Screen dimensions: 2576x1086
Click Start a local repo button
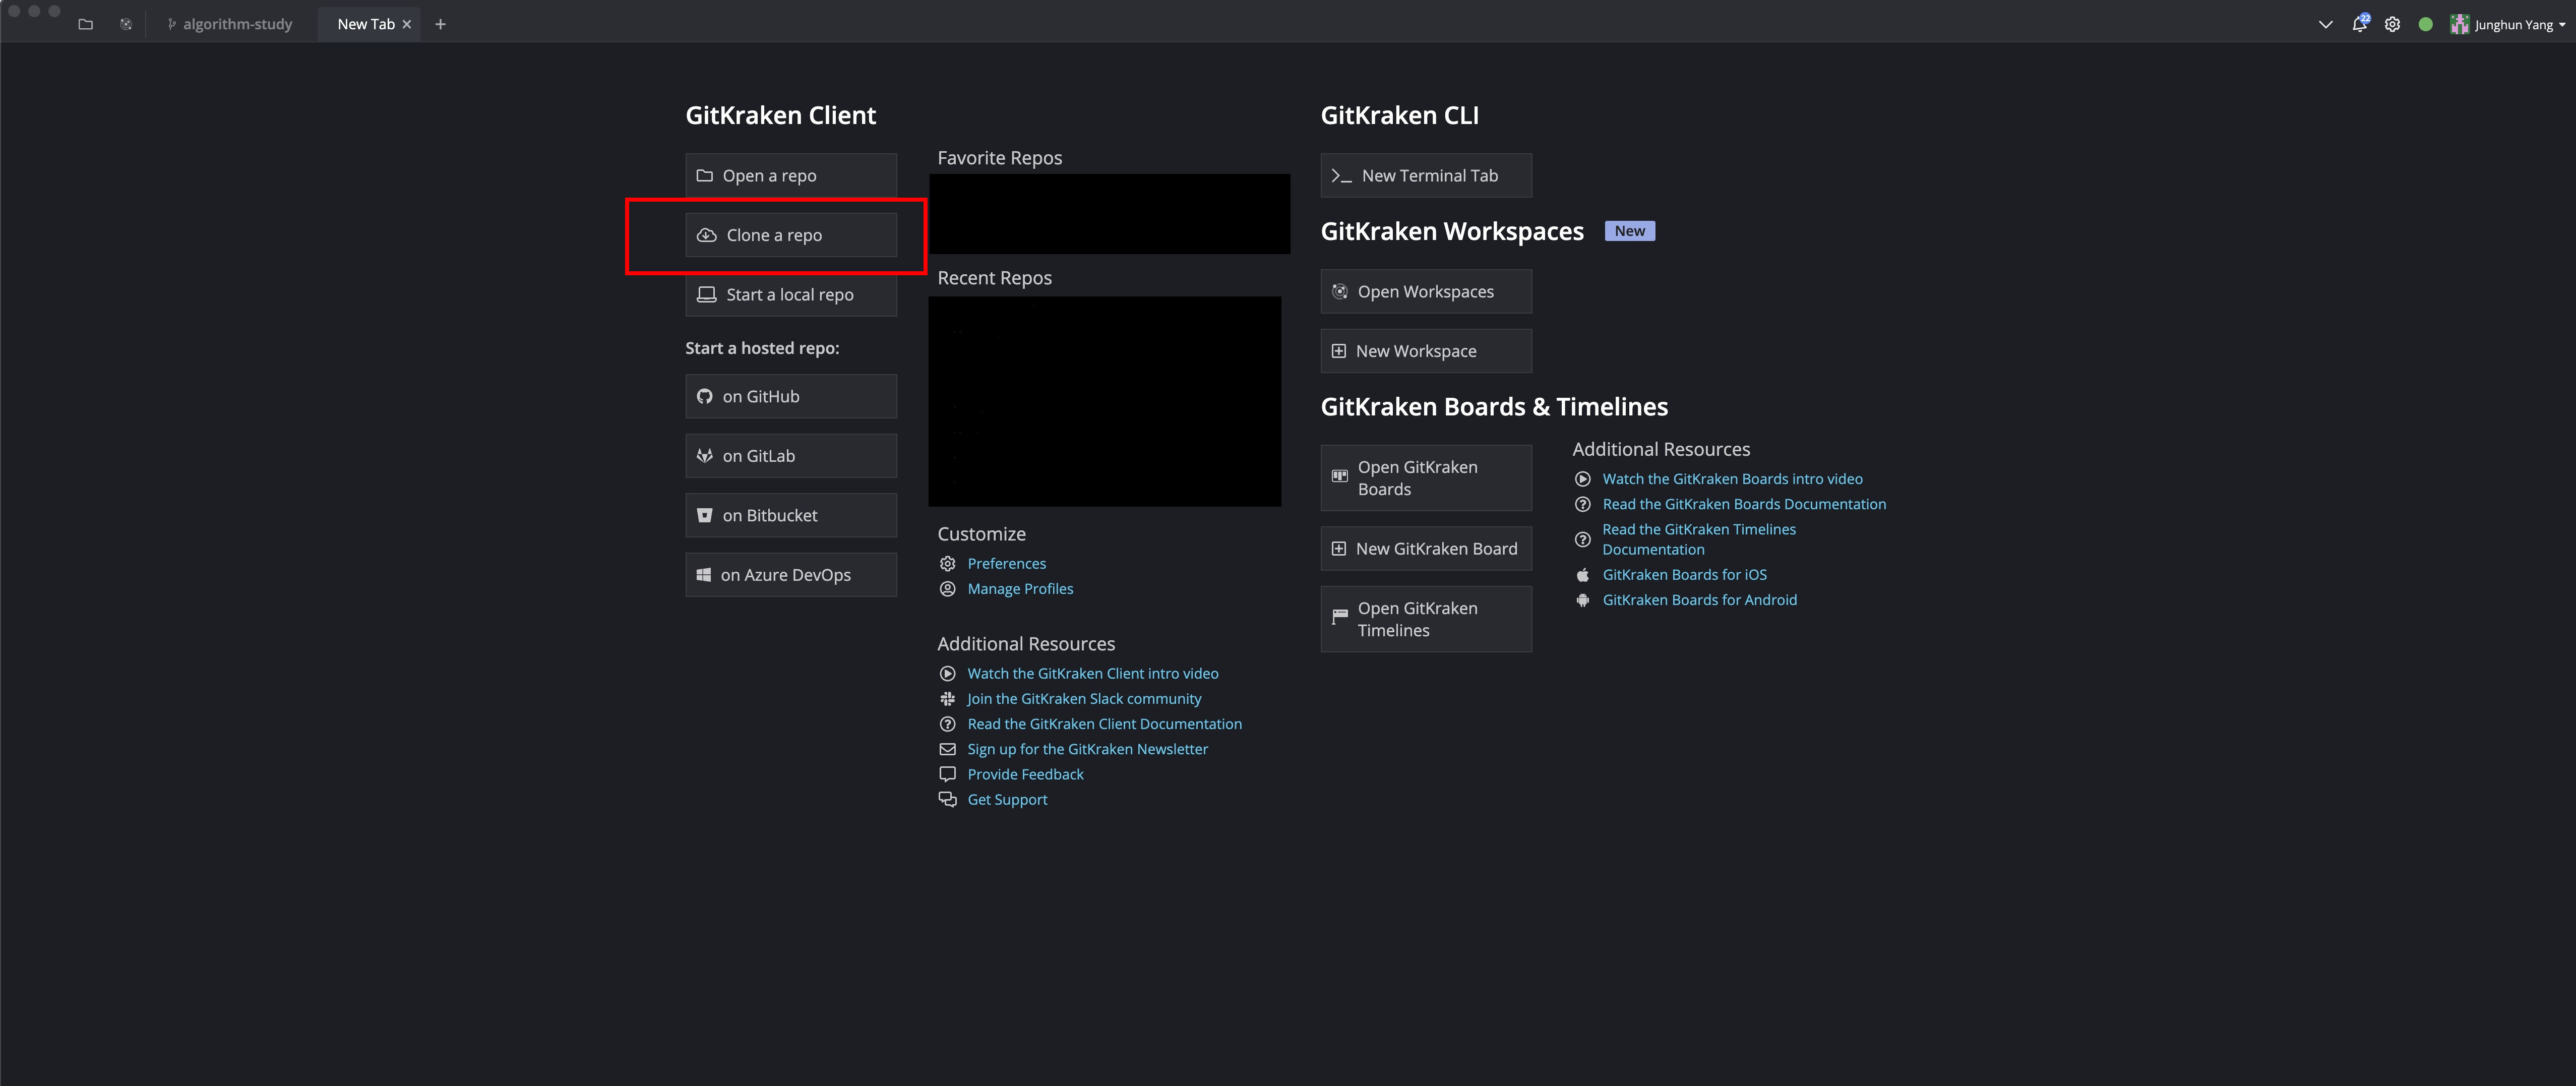[790, 294]
